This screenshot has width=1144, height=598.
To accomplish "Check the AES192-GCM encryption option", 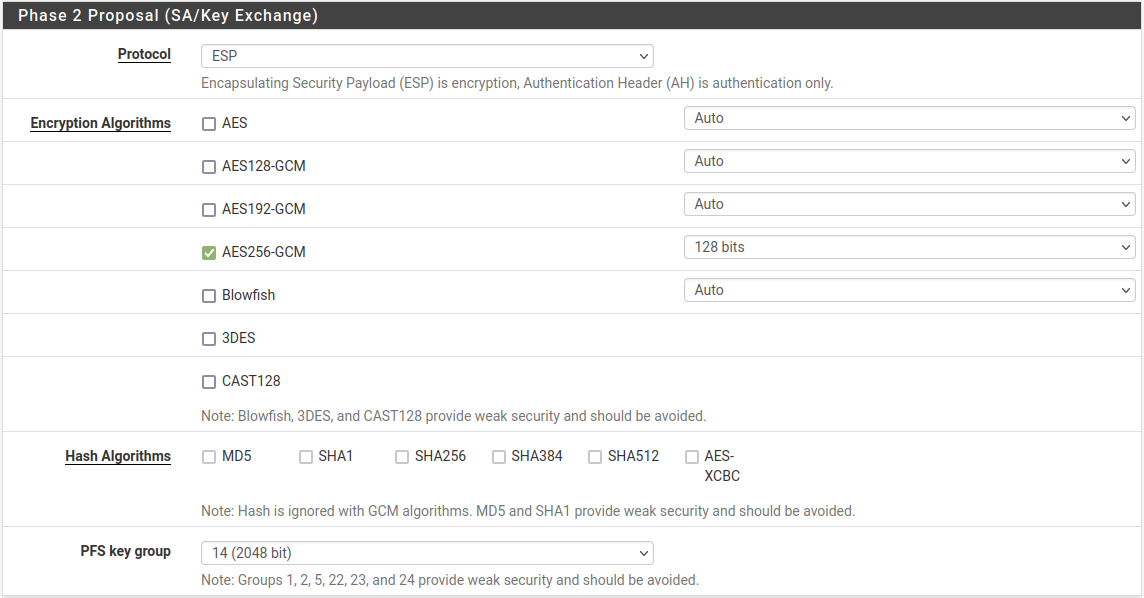I will tap(209, 210).
